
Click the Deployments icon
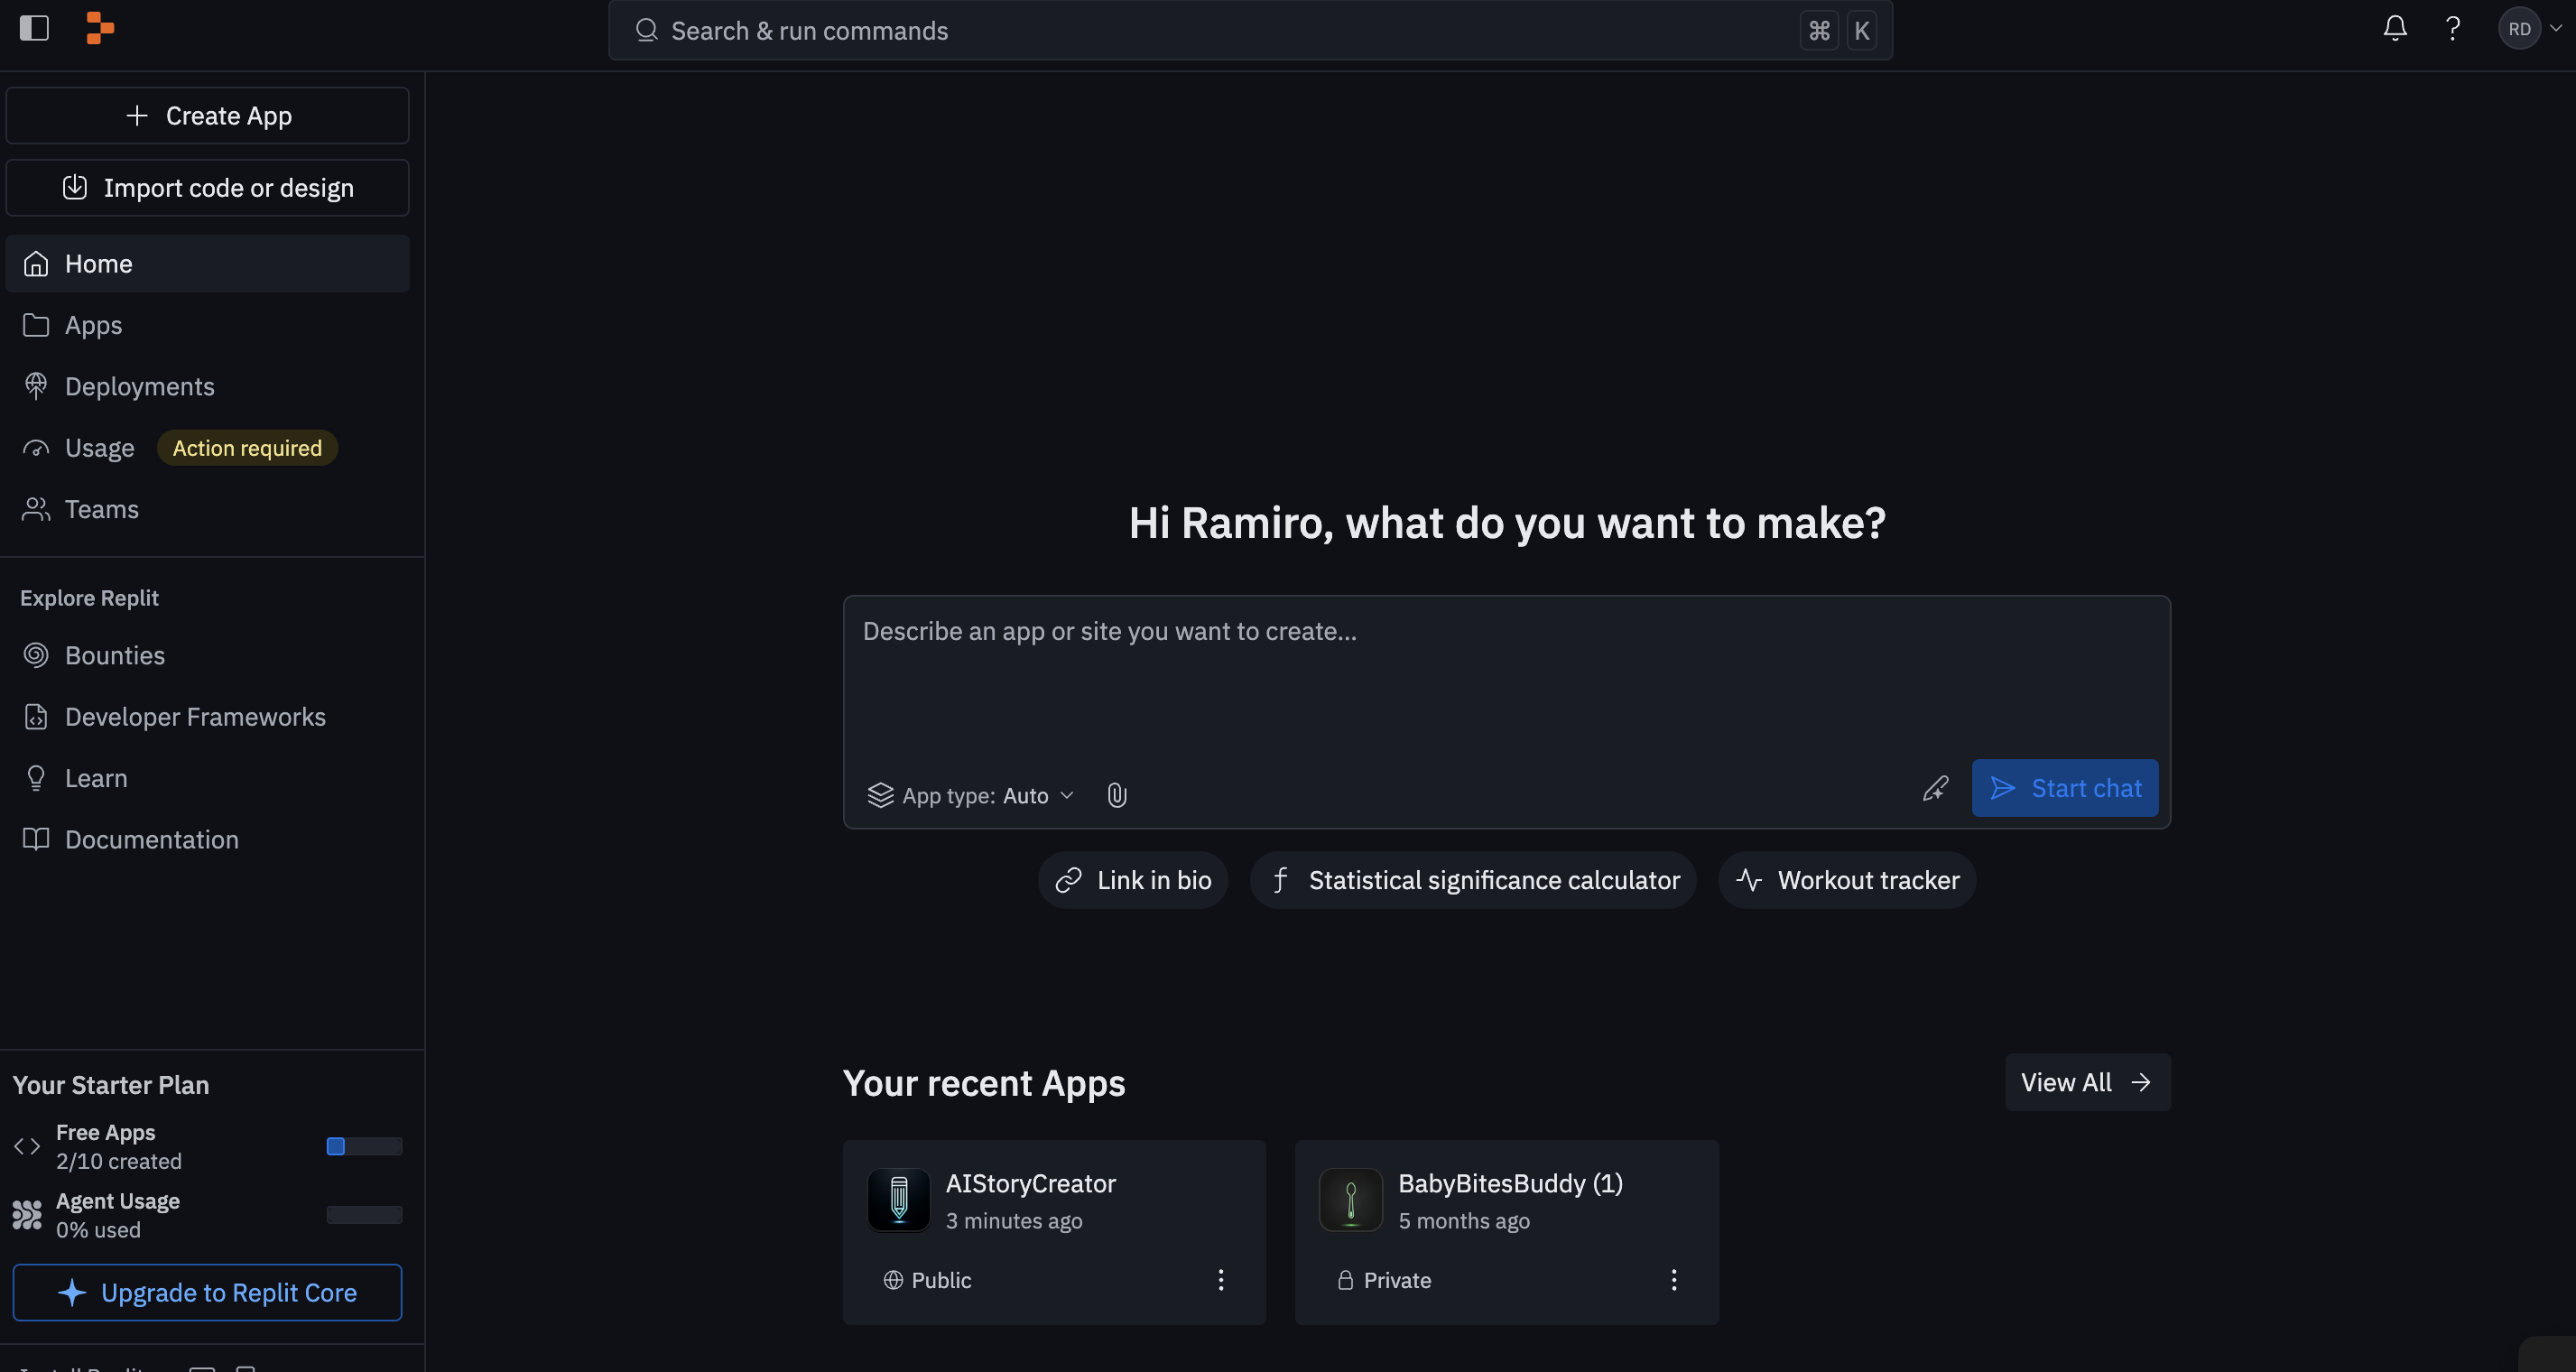click(36, 386)
